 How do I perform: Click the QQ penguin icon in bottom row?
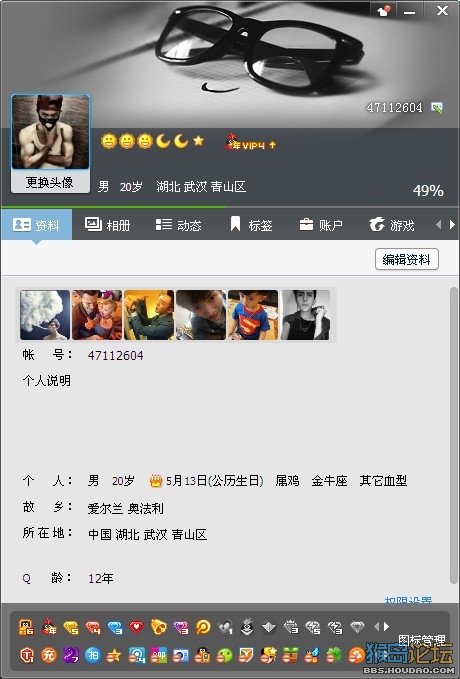point(202,655)
